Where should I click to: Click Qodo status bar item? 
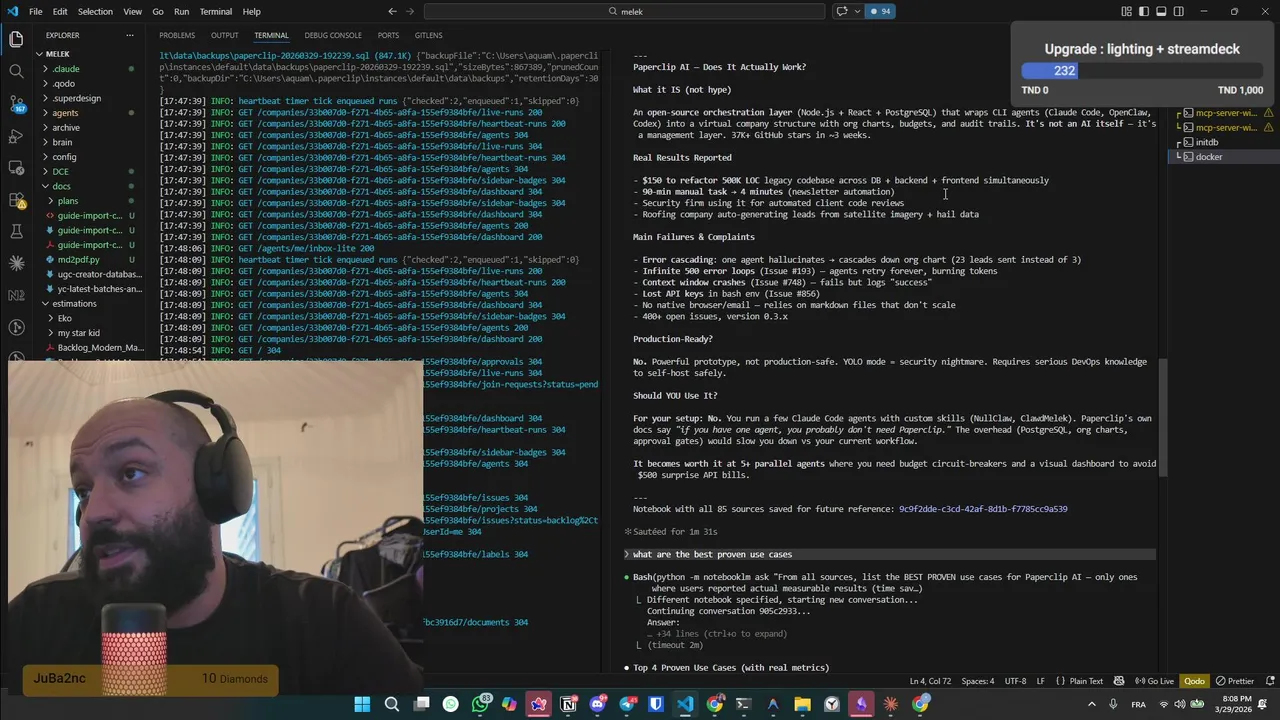(1195, 681)
